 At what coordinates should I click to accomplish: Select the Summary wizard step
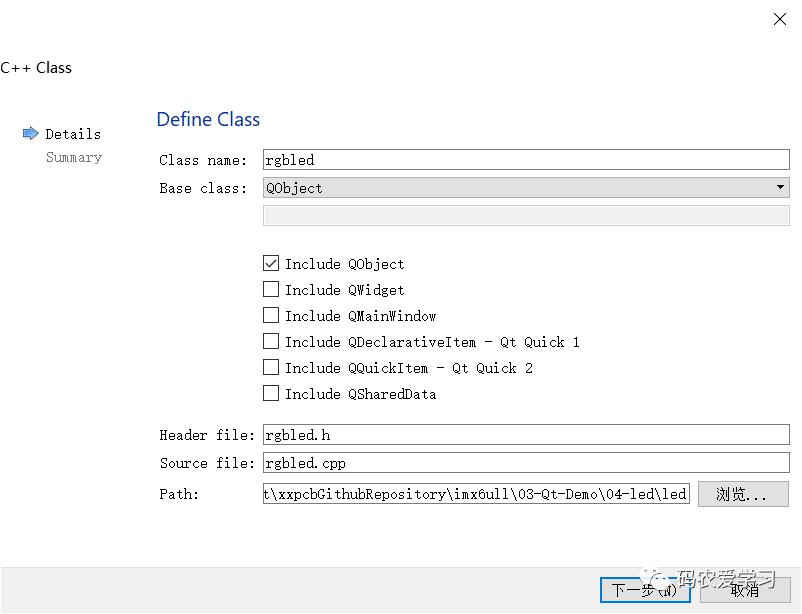[74, 158]
